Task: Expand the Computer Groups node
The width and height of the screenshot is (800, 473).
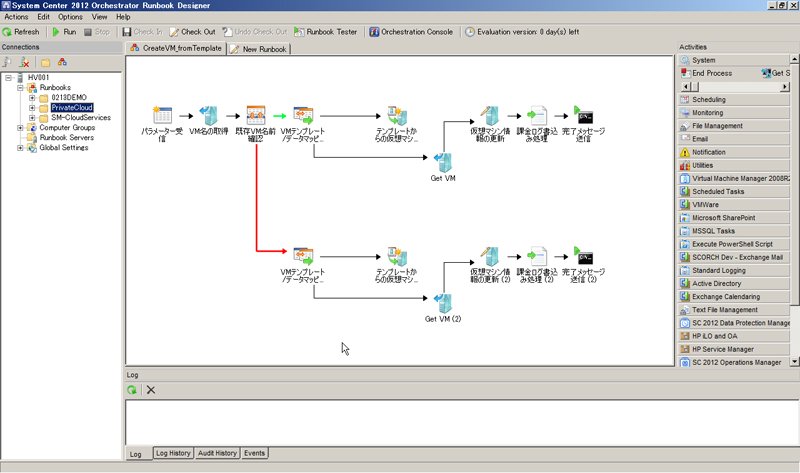Action: [20, 128]
